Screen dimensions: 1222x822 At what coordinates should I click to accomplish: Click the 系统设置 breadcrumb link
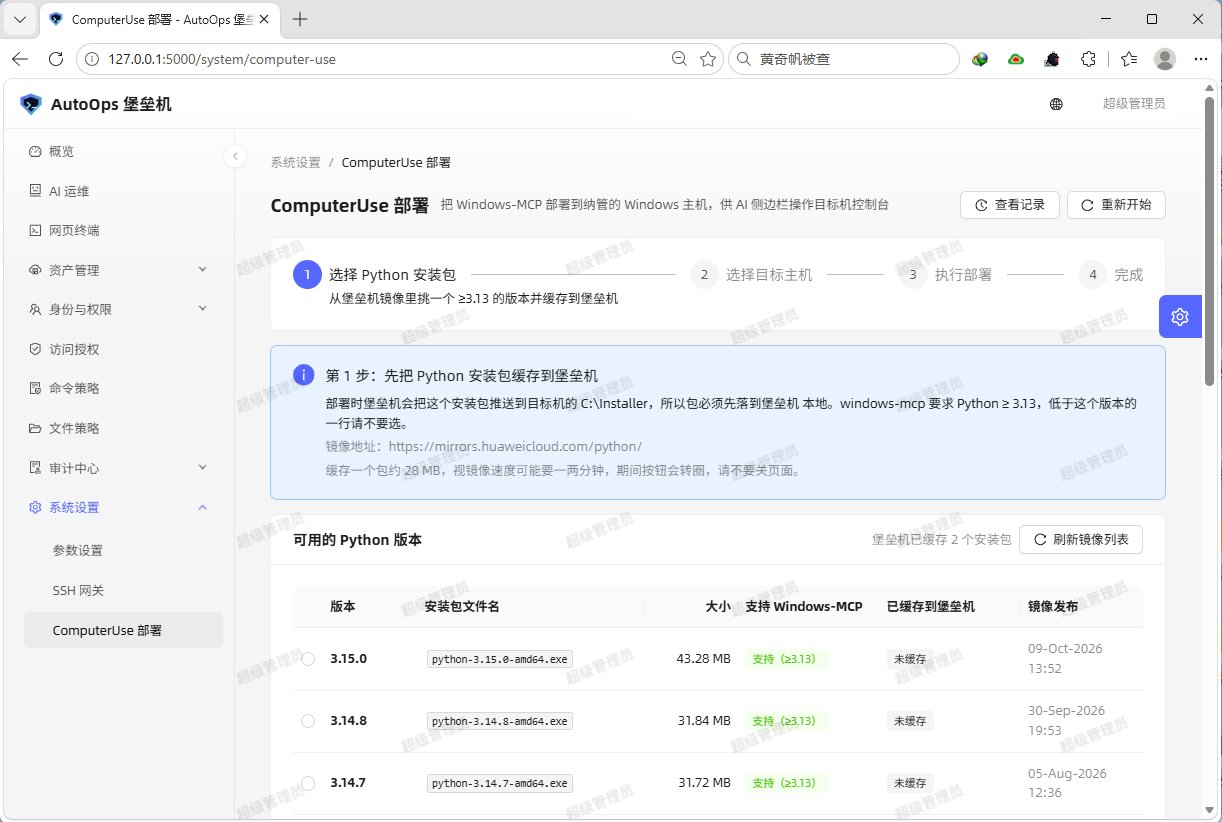(x=295, y=163)
